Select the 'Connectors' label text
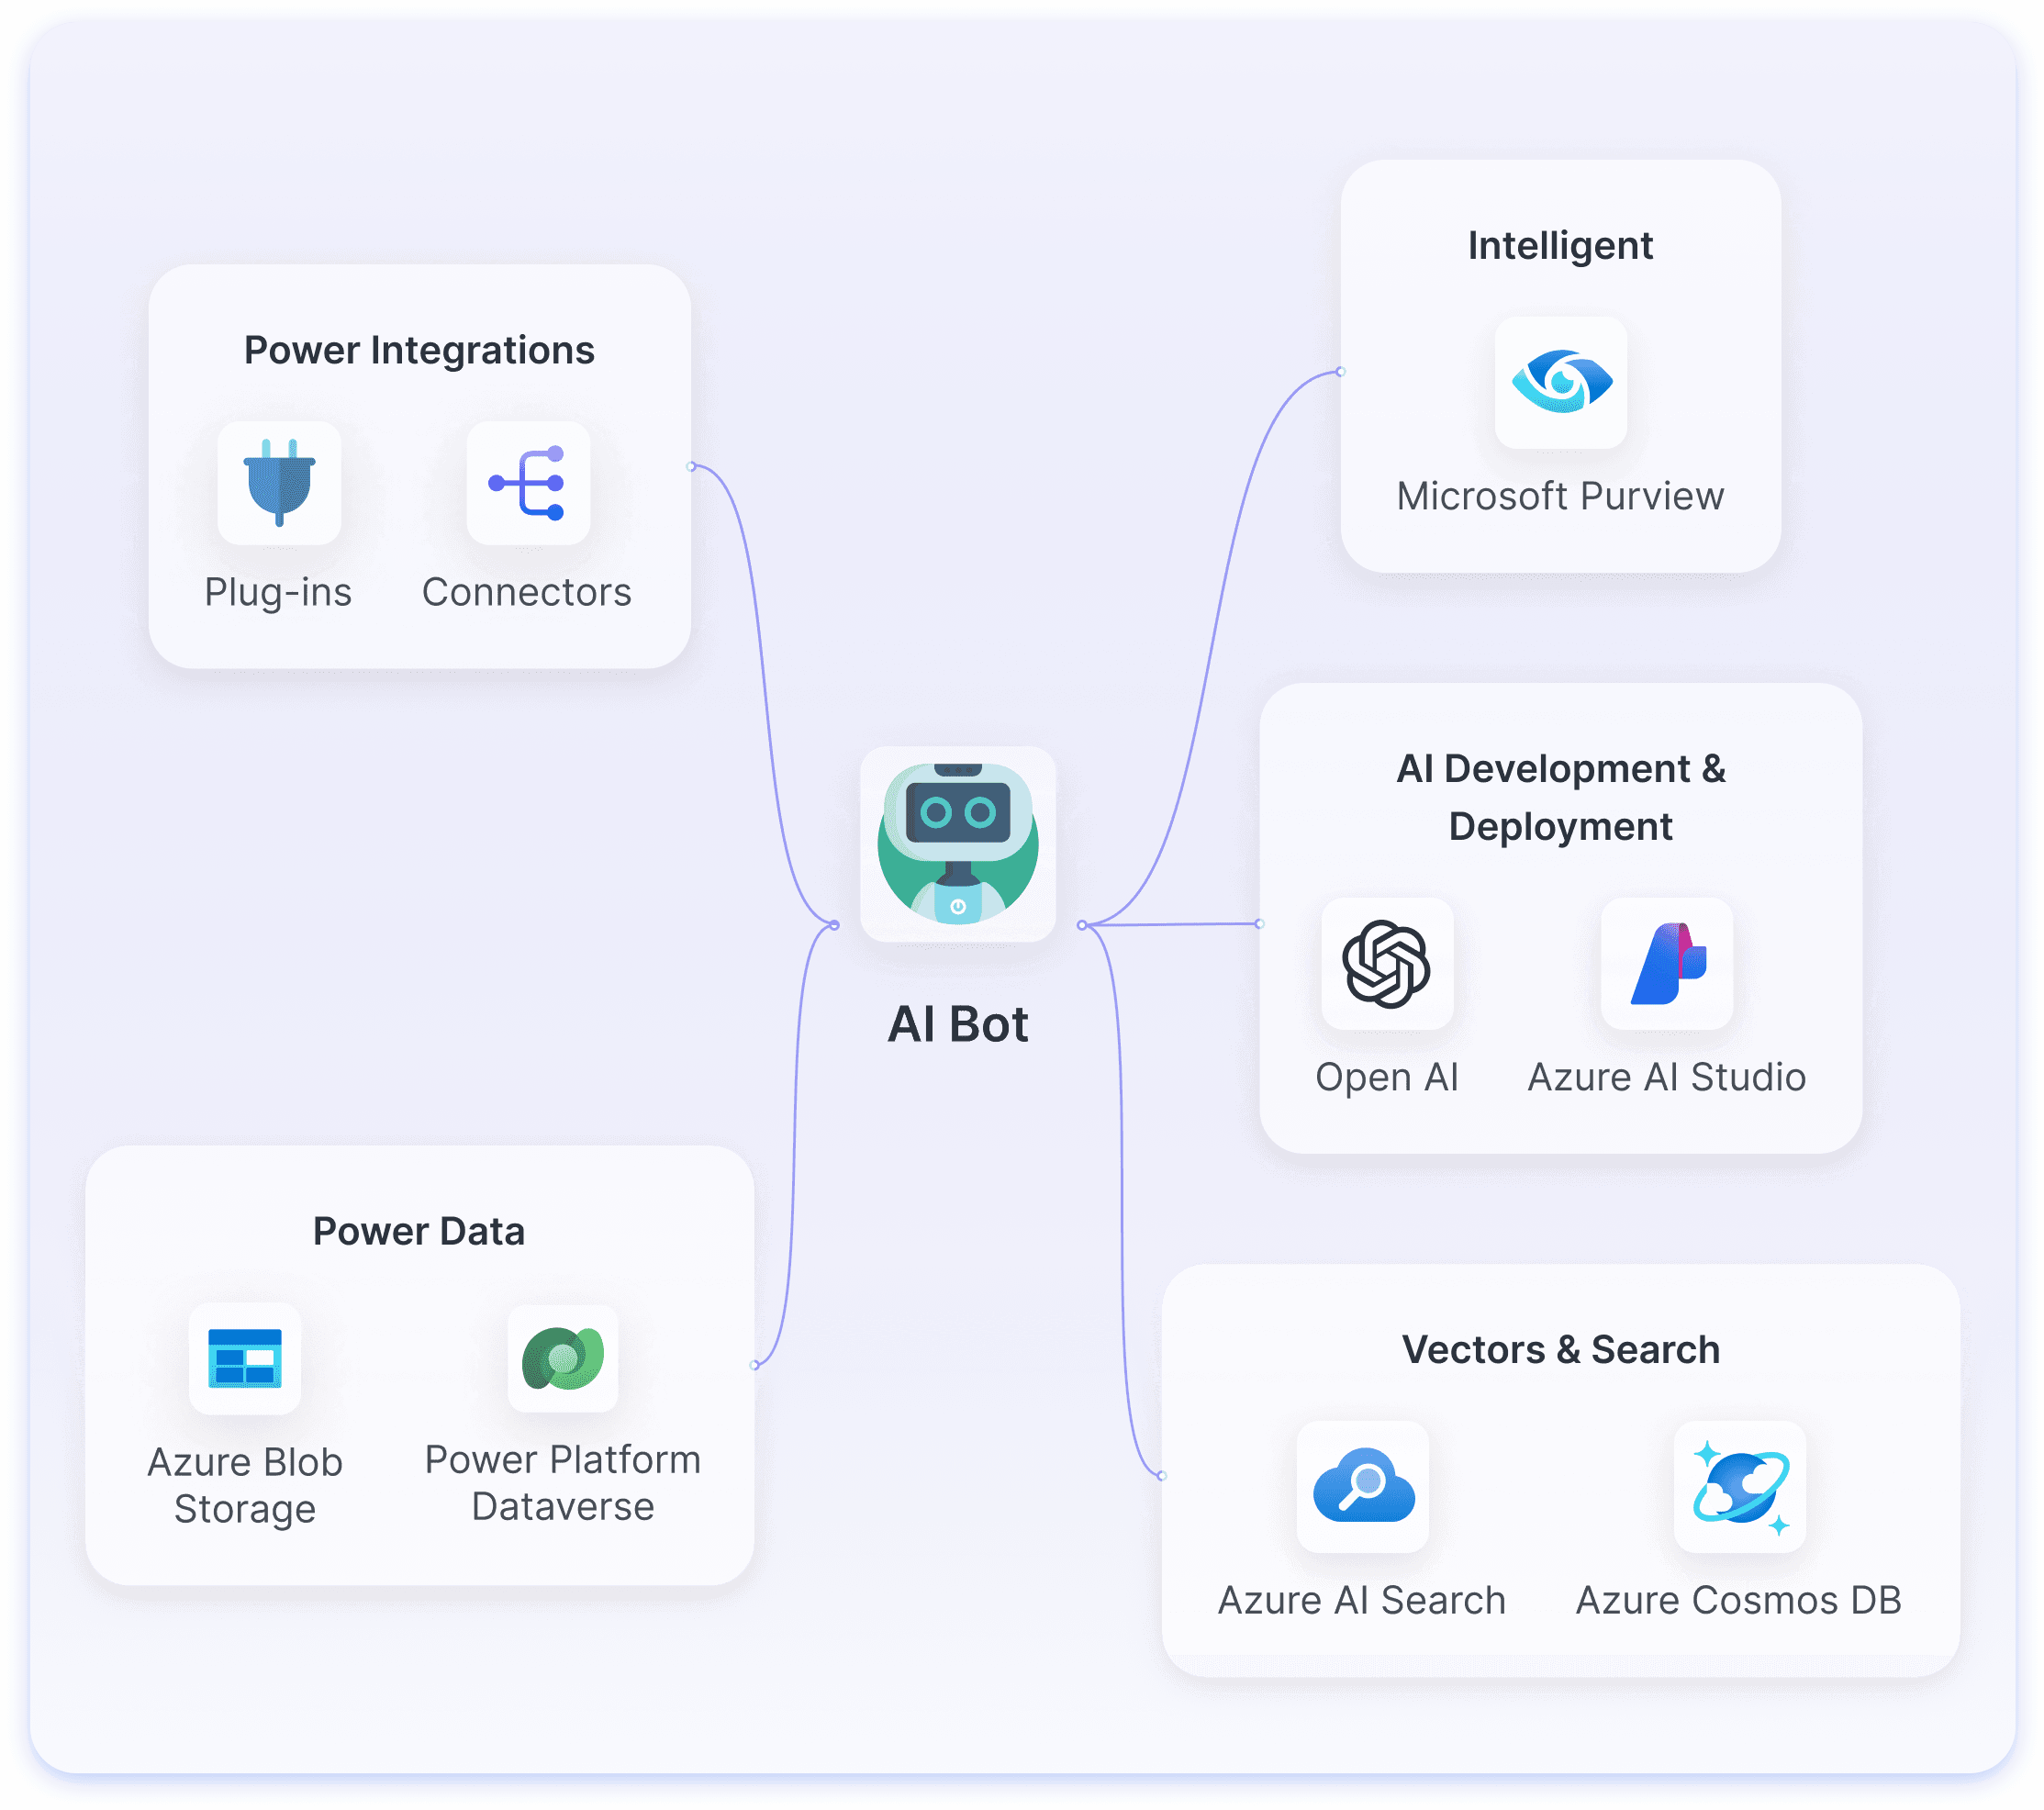2044x1810 pixels. coord(527,592)
